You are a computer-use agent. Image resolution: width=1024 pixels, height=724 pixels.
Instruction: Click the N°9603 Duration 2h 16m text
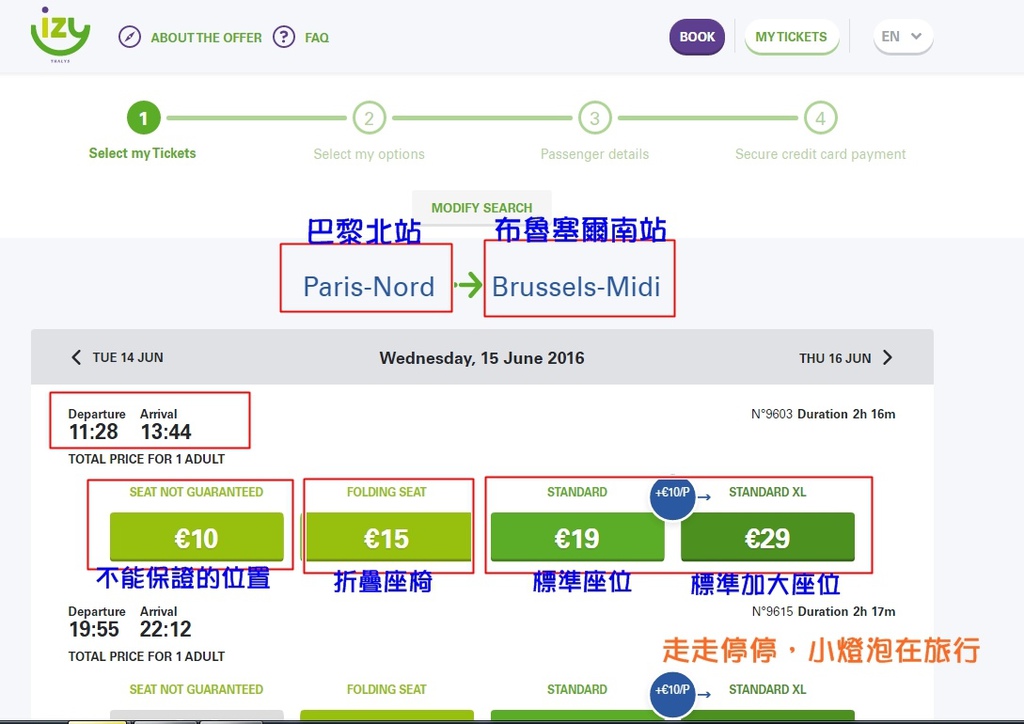pyautogui.click(x=823, y=414)
